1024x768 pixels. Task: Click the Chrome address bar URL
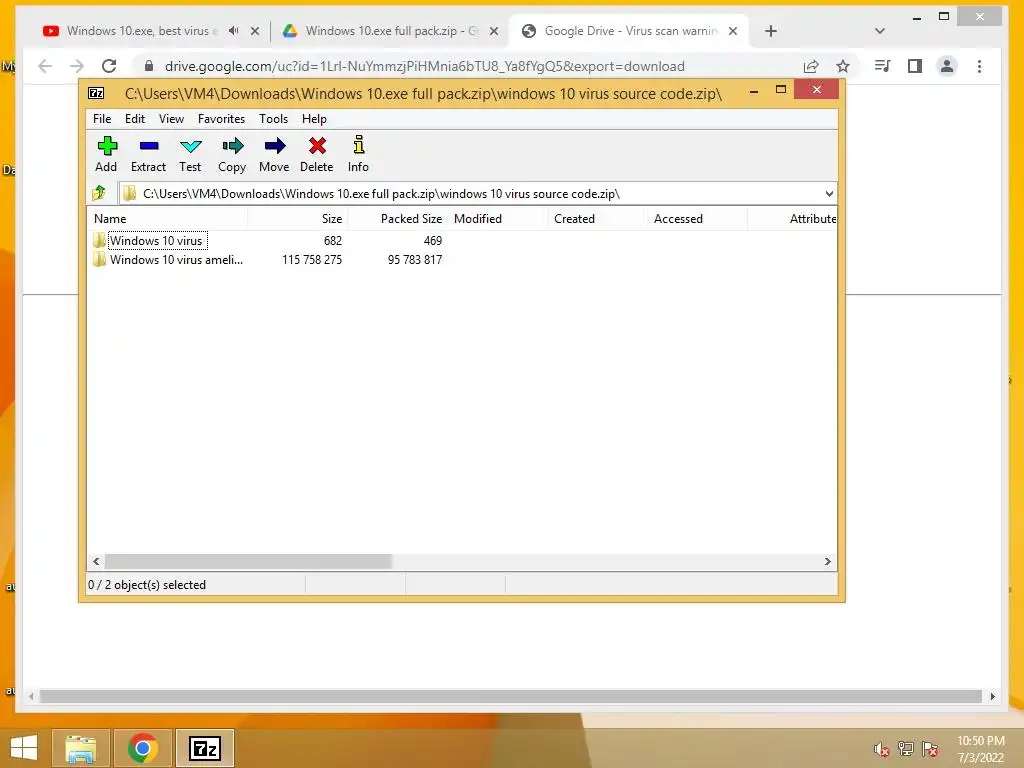click(x=424, y=66)
